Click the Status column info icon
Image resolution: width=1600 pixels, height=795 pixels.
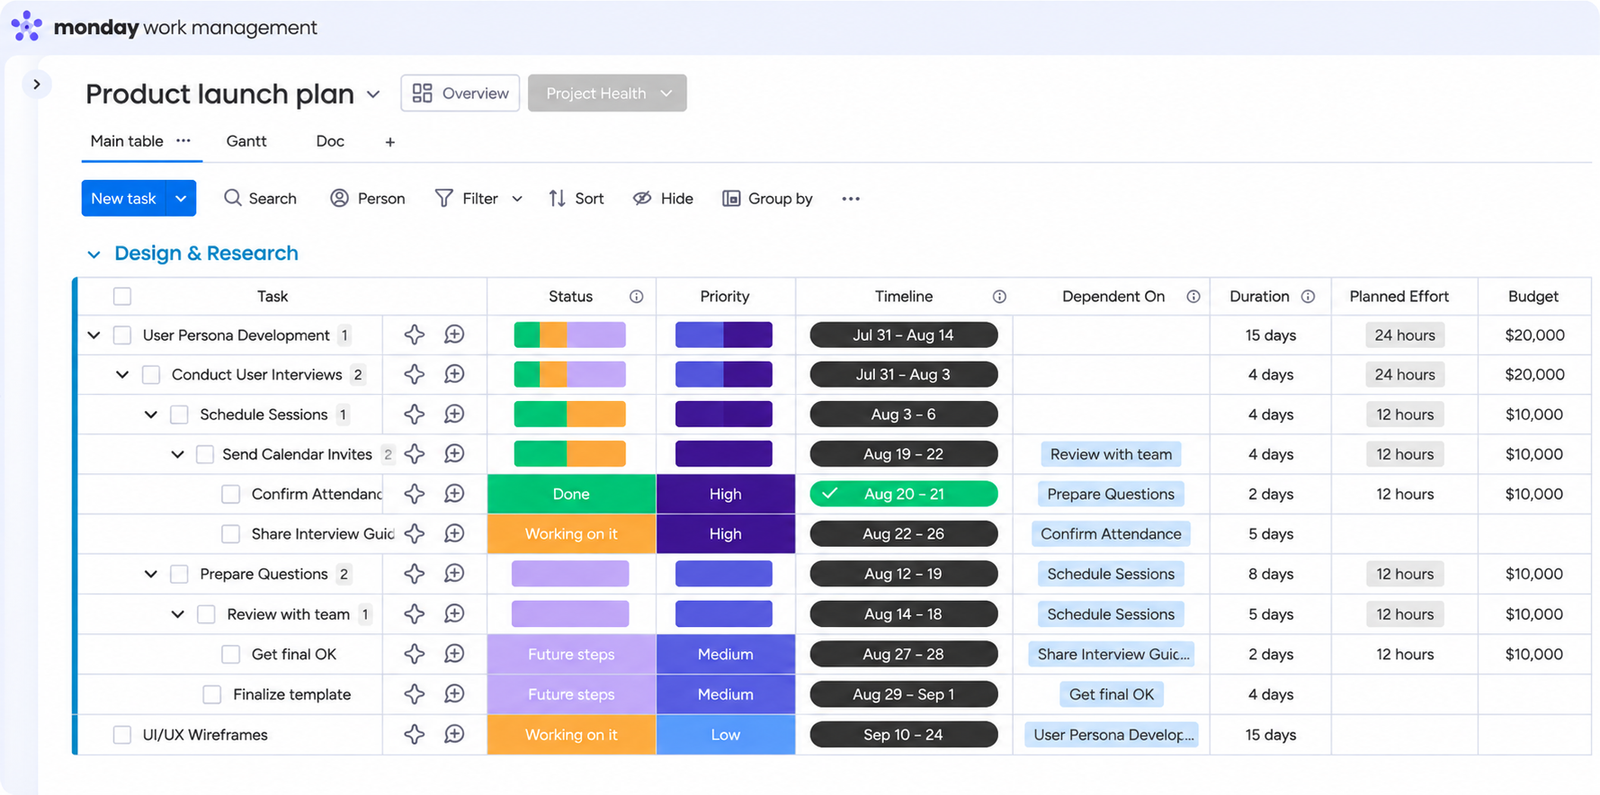(x=636, y=296)
